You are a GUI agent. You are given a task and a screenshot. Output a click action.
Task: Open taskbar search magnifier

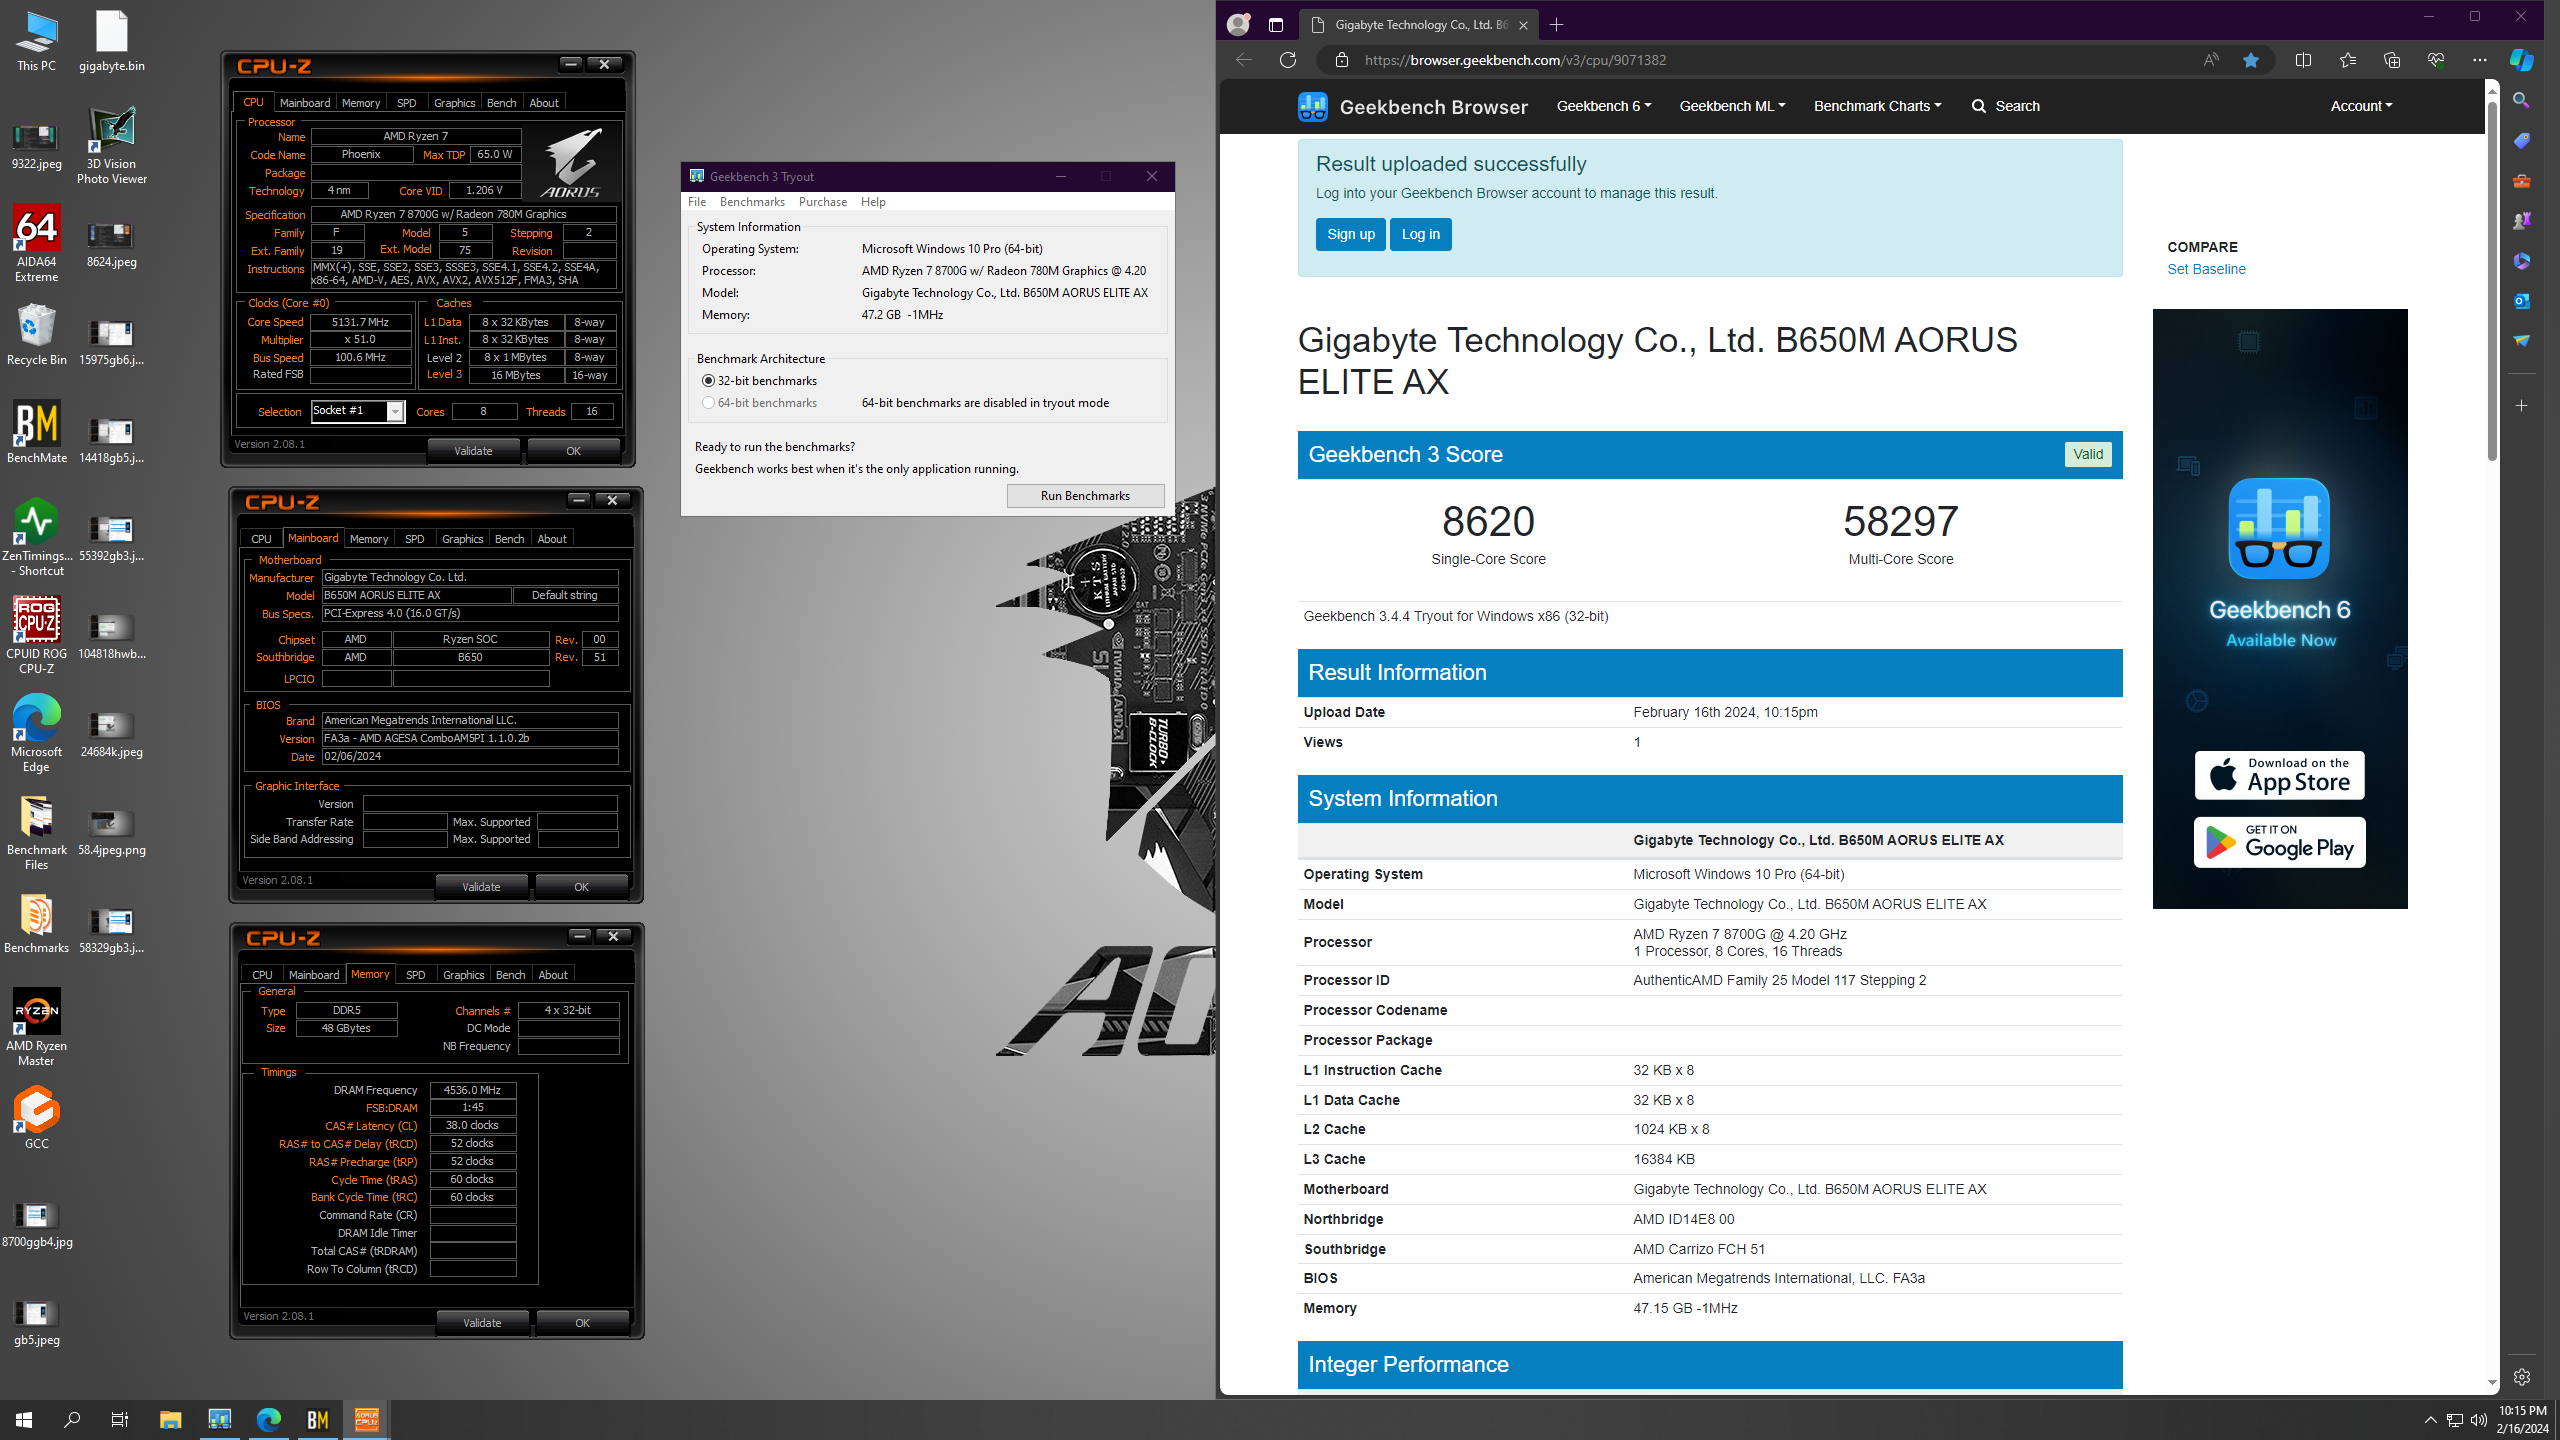pyautogui.click(x=72, y=1419)
